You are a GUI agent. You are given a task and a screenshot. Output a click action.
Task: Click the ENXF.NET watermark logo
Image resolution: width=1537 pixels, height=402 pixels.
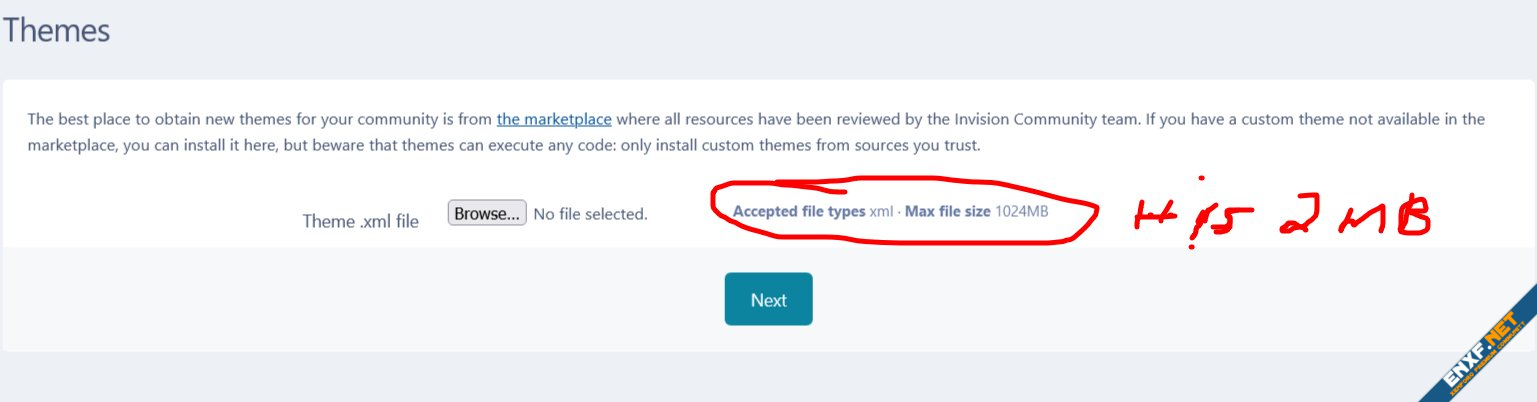click(1480, 348)
